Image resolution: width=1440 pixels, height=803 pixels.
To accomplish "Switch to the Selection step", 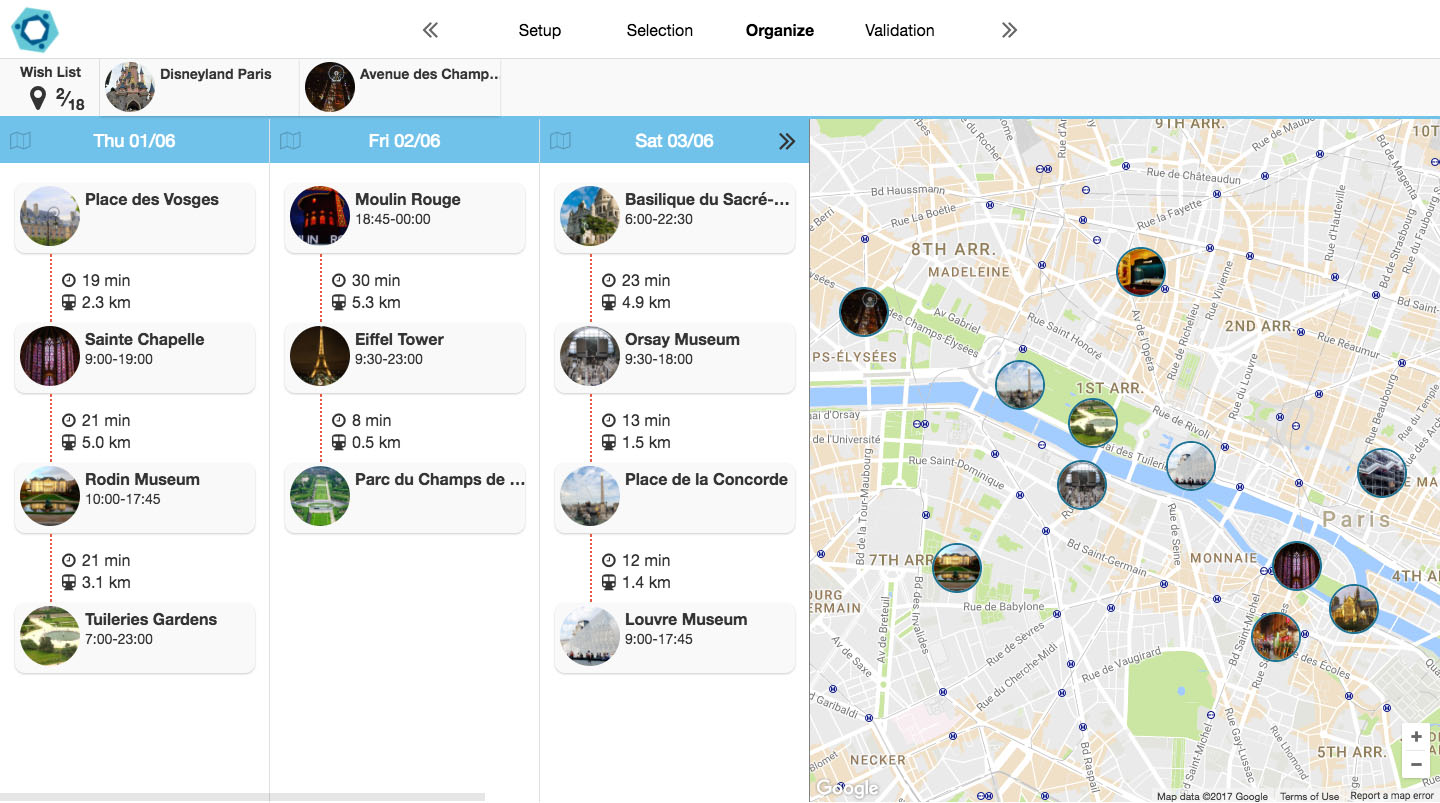I will [660, 30].
